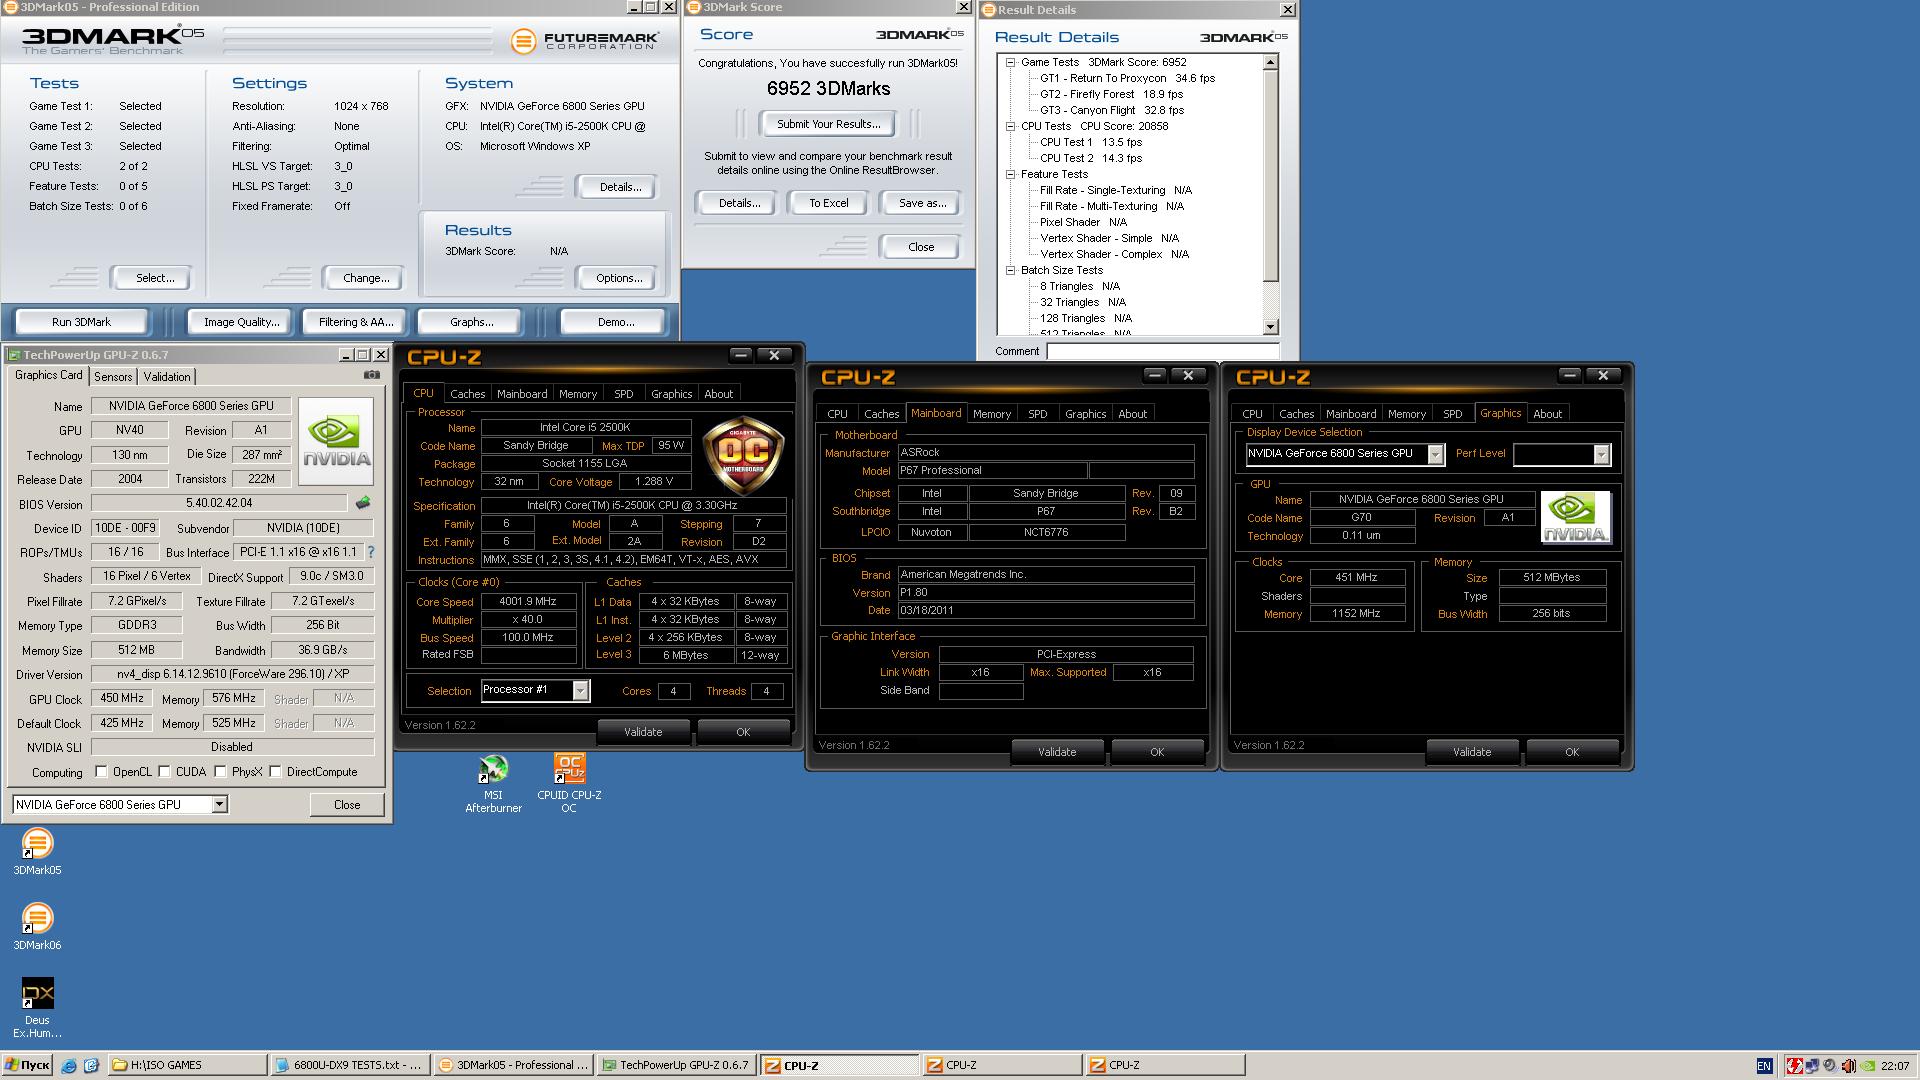The height and width of the screenshot is (1080, 1920).
Task: Click the Close button in GPU-Z
Action: (x=346, y=805)
